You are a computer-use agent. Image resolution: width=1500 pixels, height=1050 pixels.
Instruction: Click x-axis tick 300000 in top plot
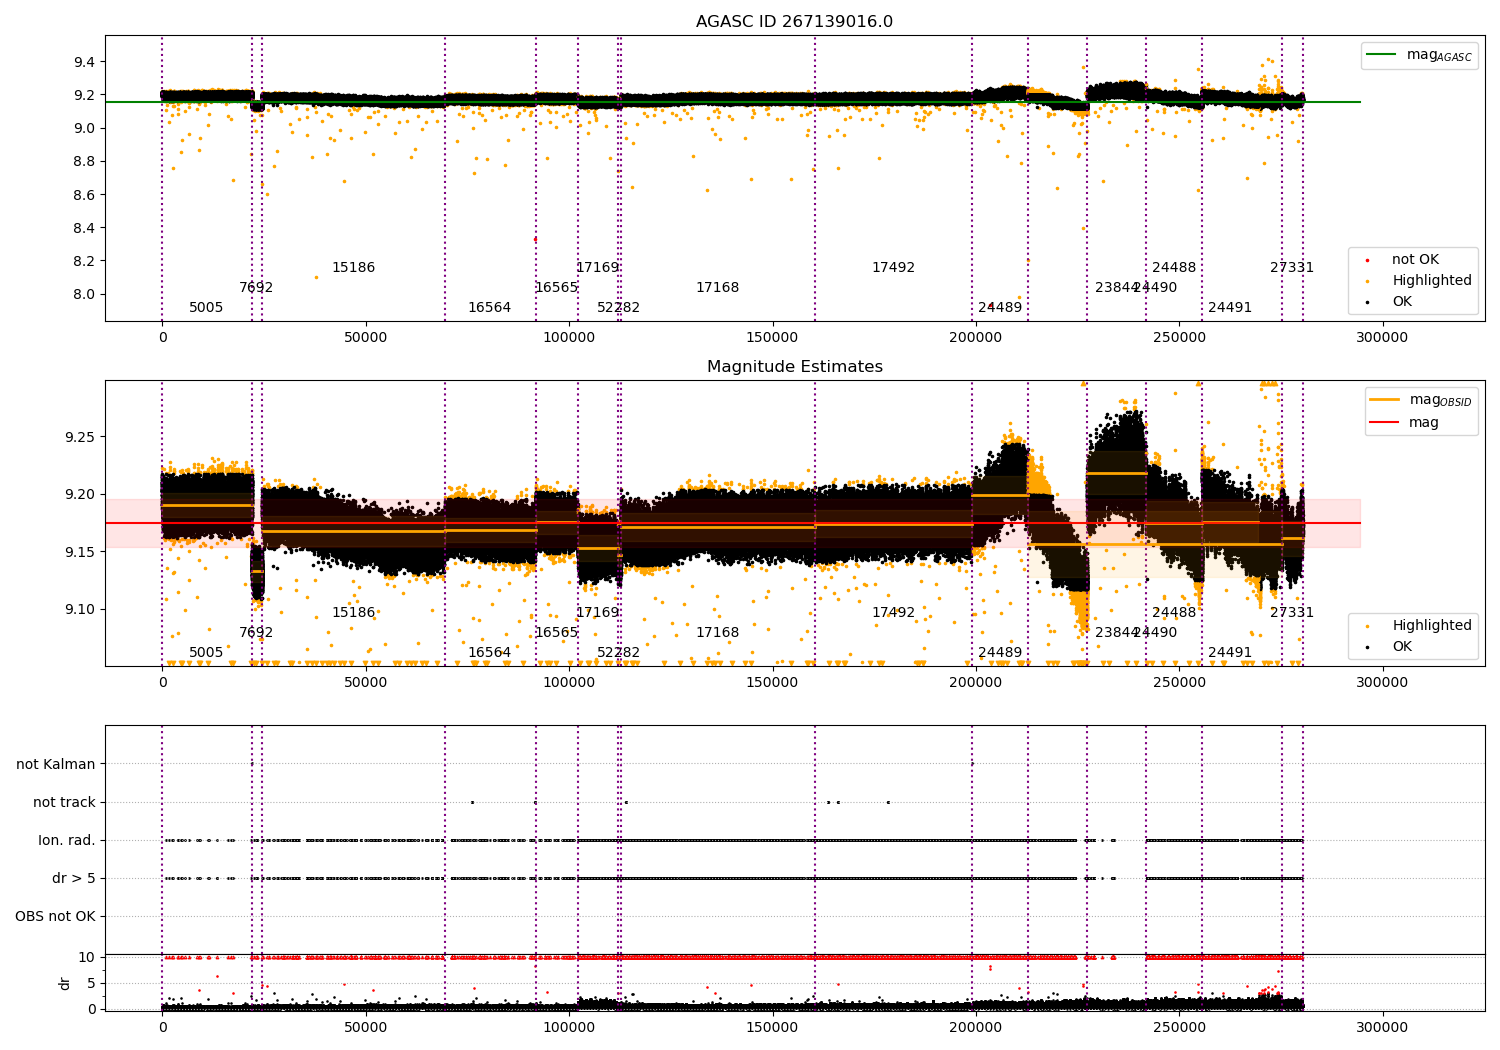[x=1383, y=338]
